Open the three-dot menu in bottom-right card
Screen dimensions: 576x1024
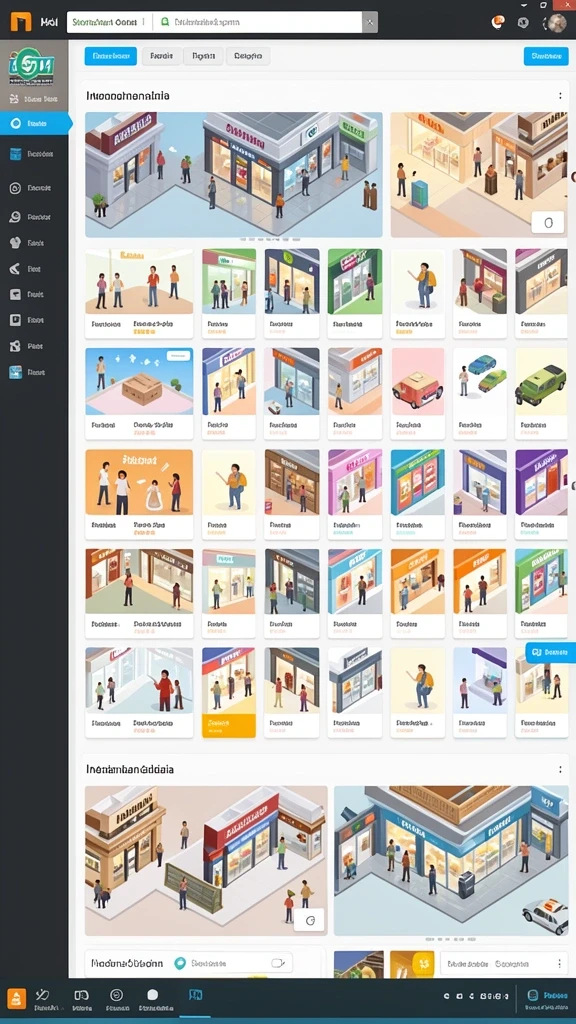(x=559, y=963)
